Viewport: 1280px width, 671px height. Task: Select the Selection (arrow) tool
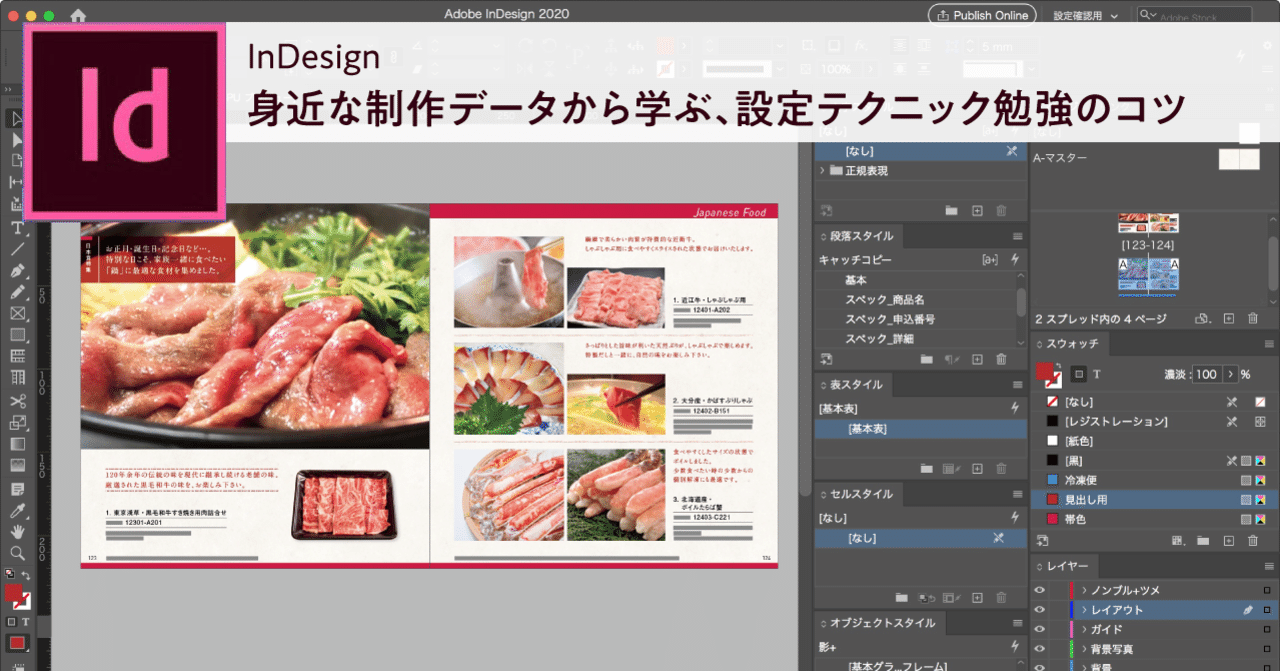[17, 119]
